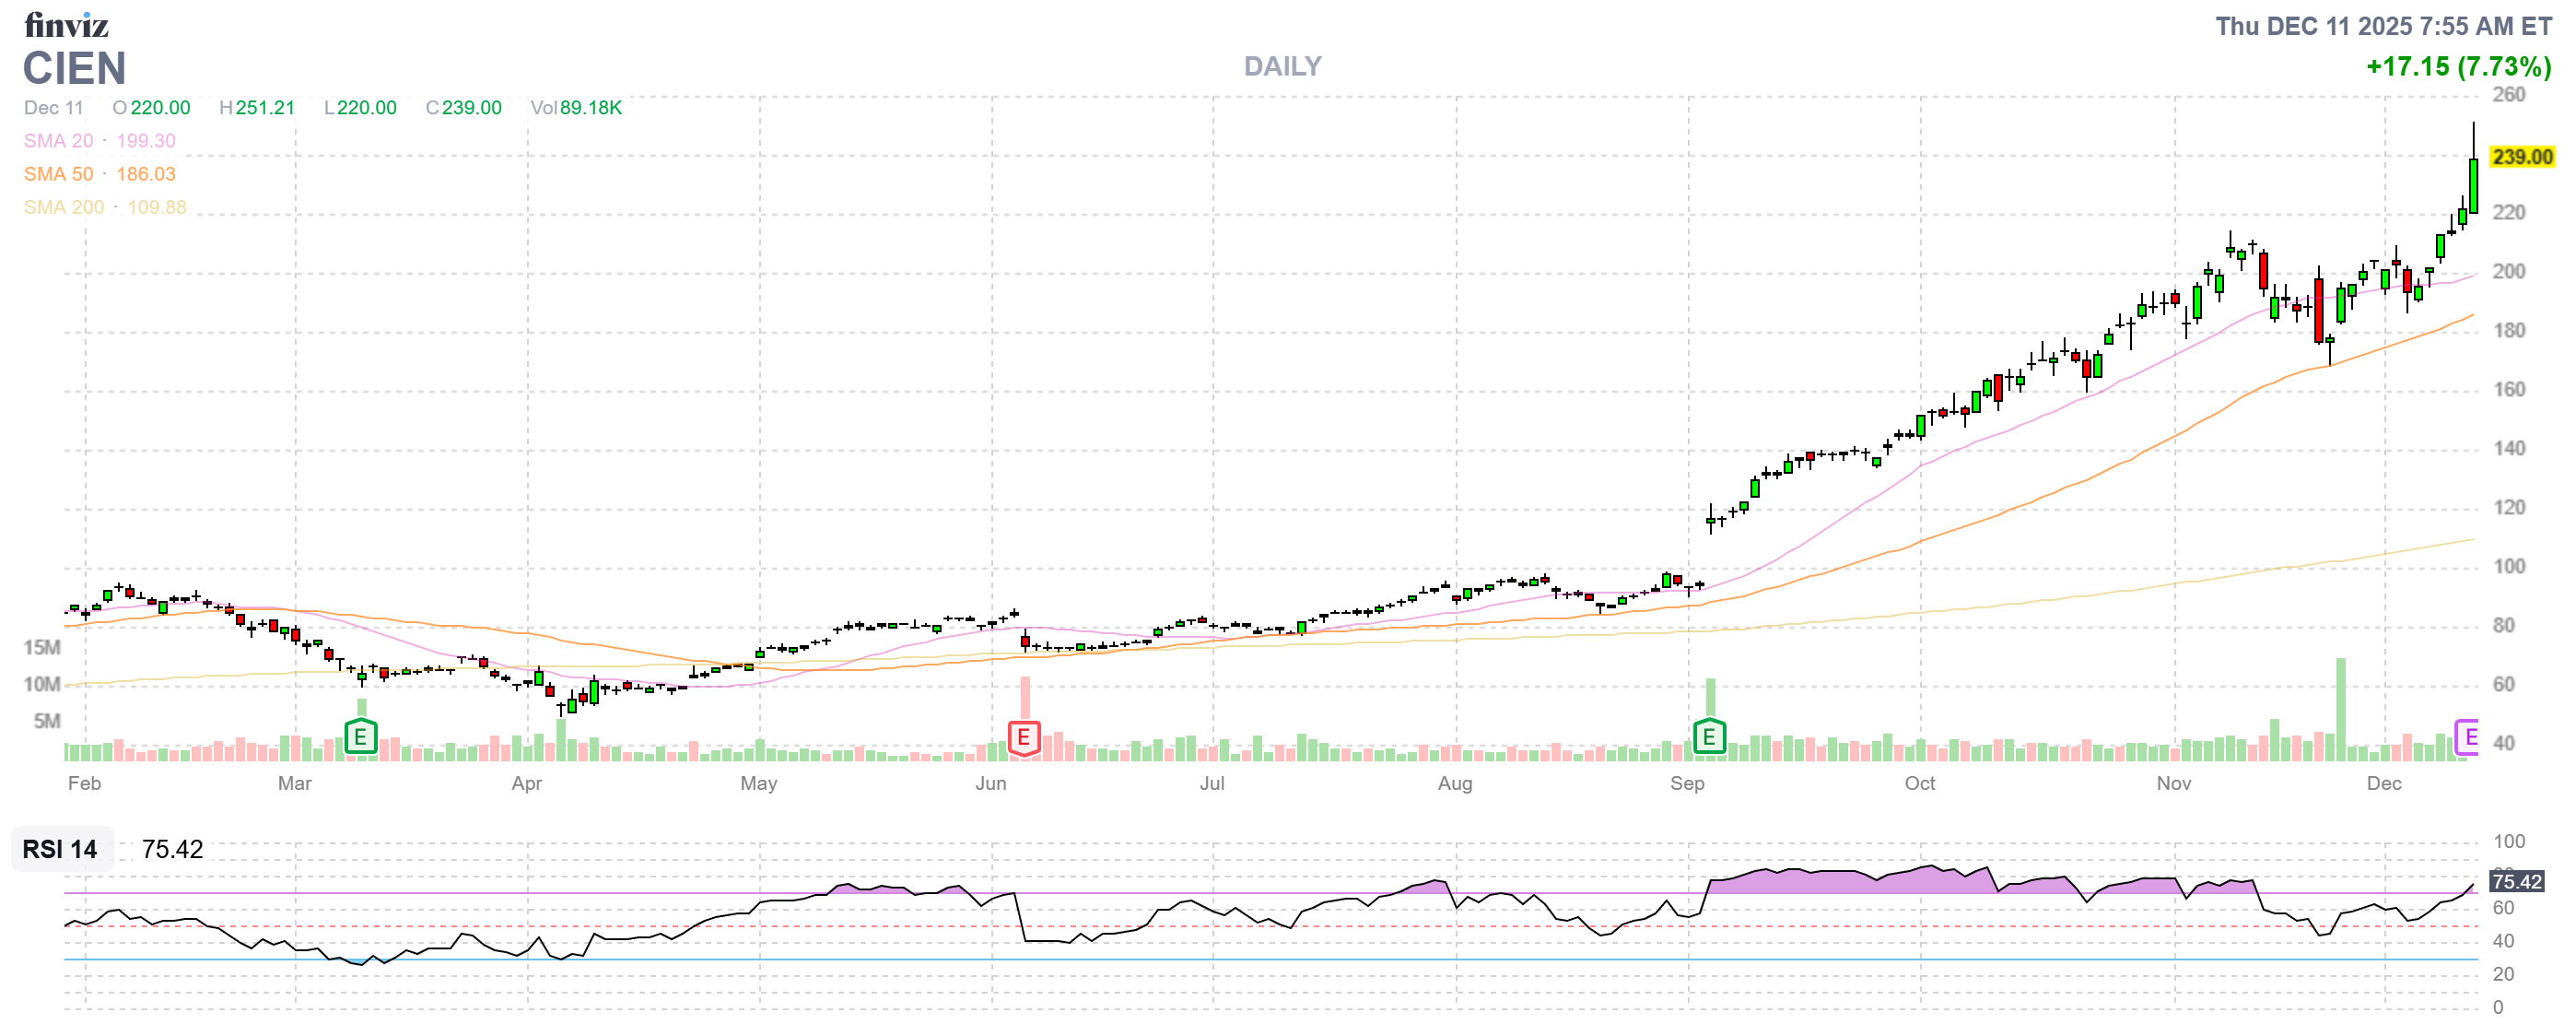Click the green earnings marker in September
The width and height of the screenshot is (2576, 1036).
(x=1709, y=738)
